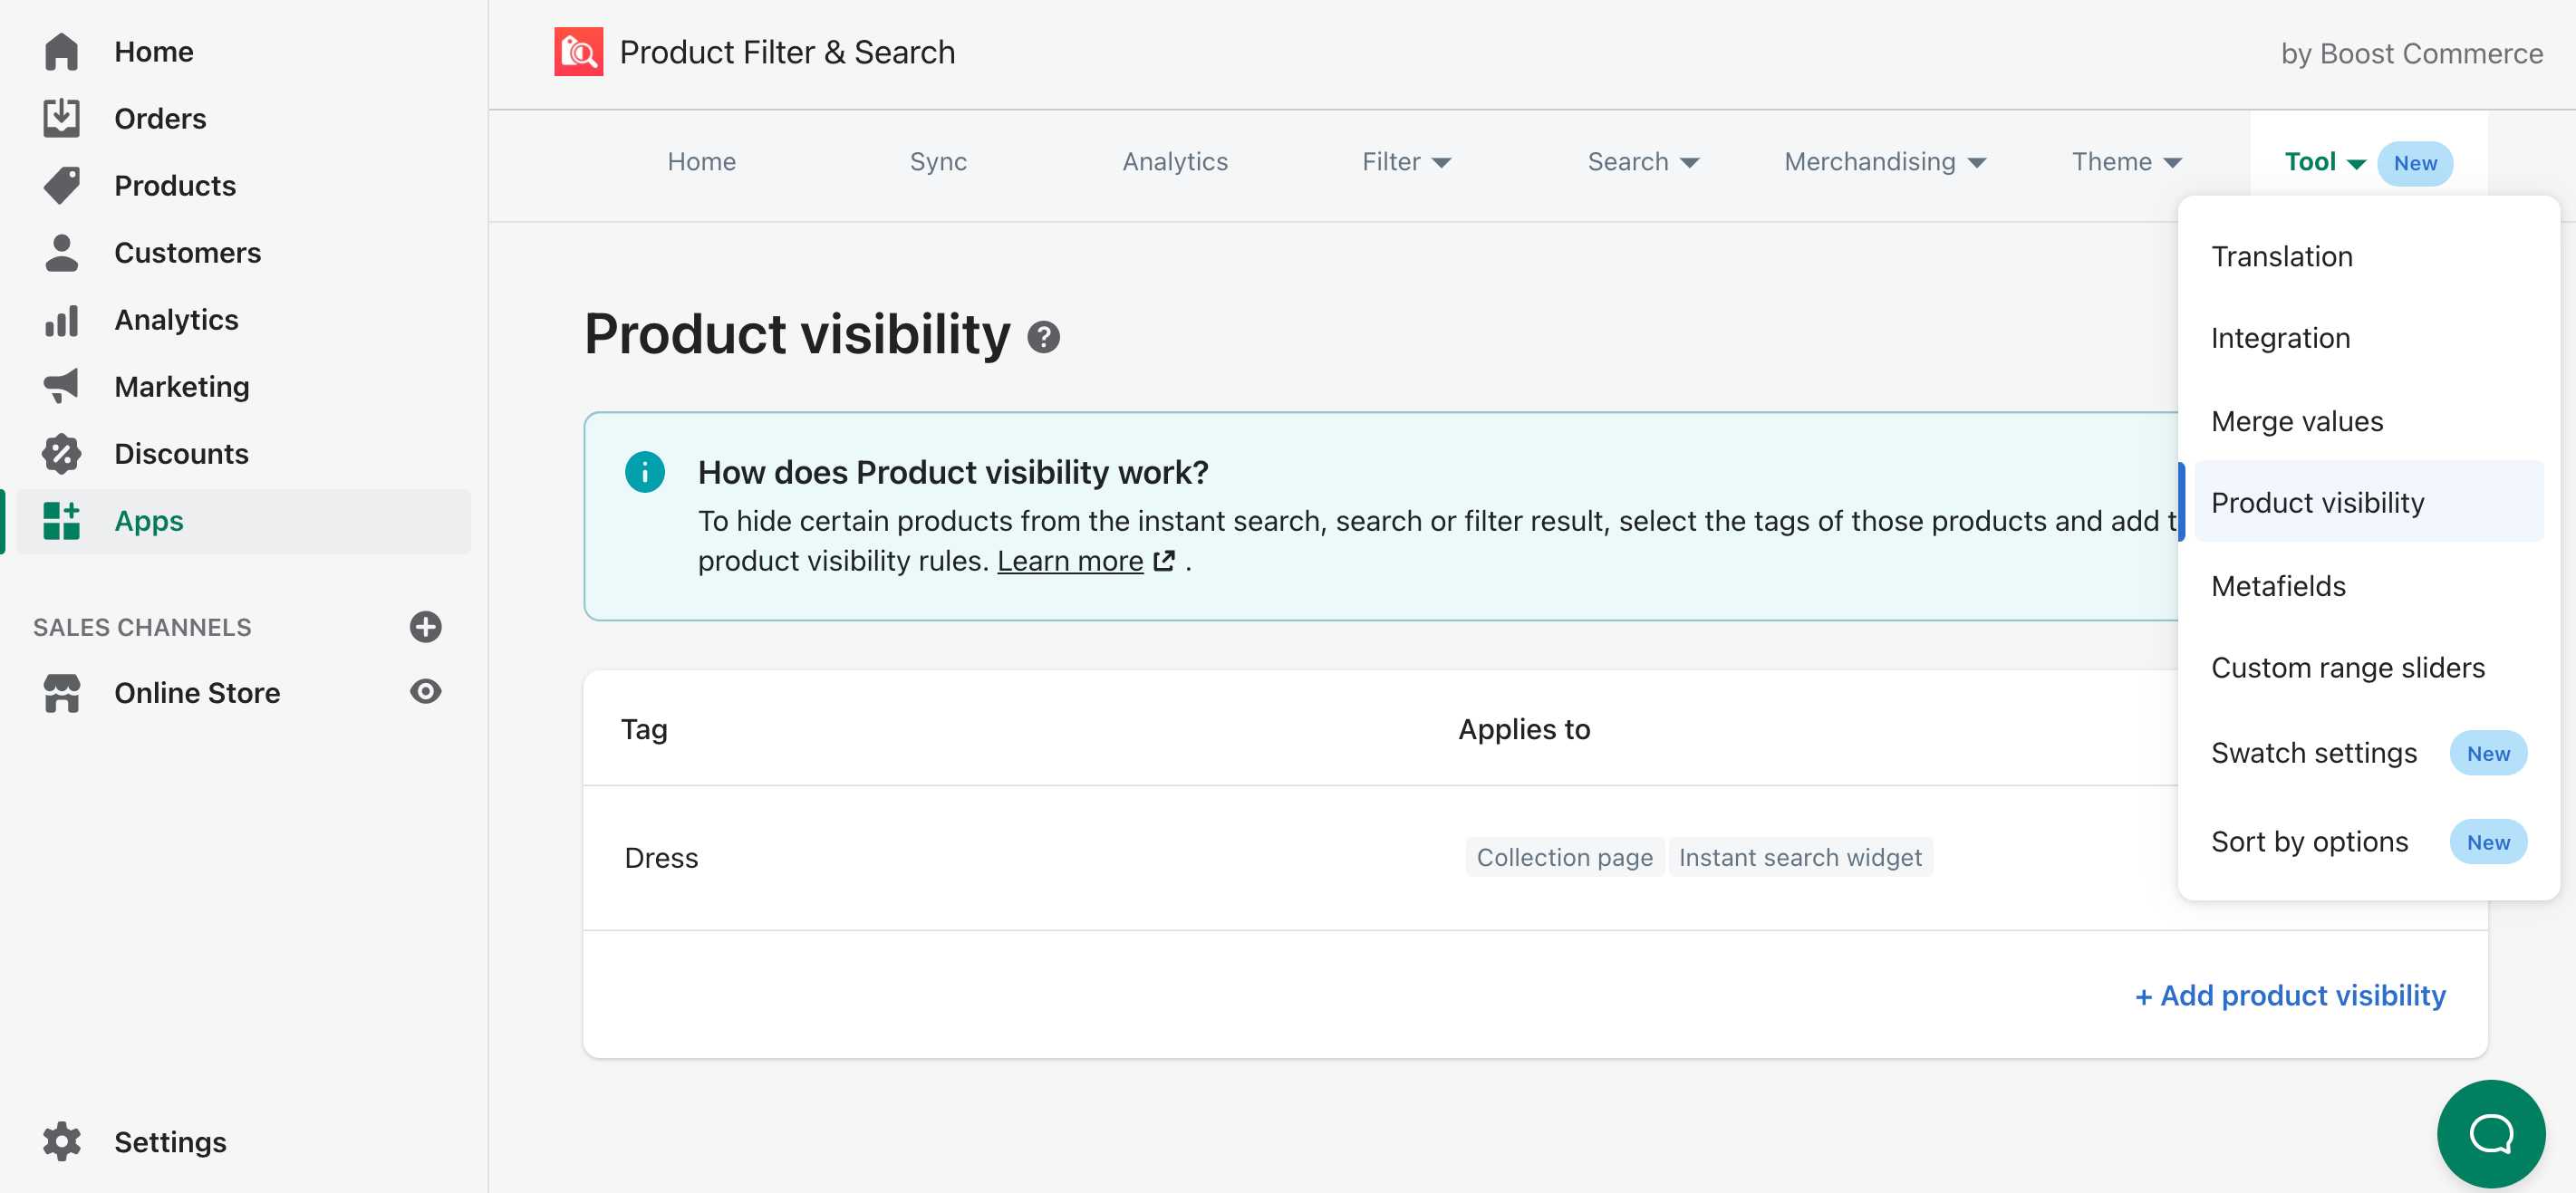Add sales channel with plus icon

point(425,626)
